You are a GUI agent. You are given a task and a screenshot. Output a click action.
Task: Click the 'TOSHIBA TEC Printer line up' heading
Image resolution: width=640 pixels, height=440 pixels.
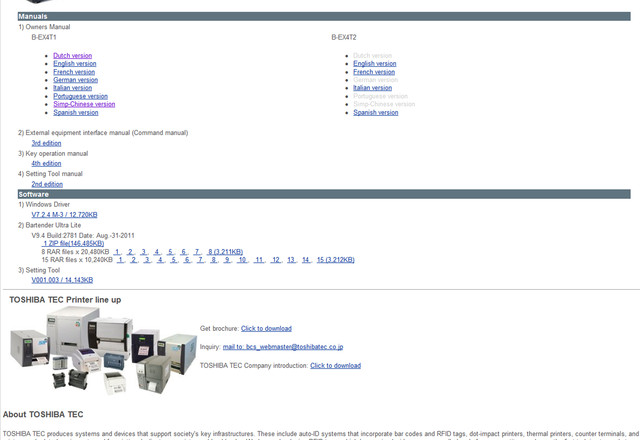(x=65, y=300)
